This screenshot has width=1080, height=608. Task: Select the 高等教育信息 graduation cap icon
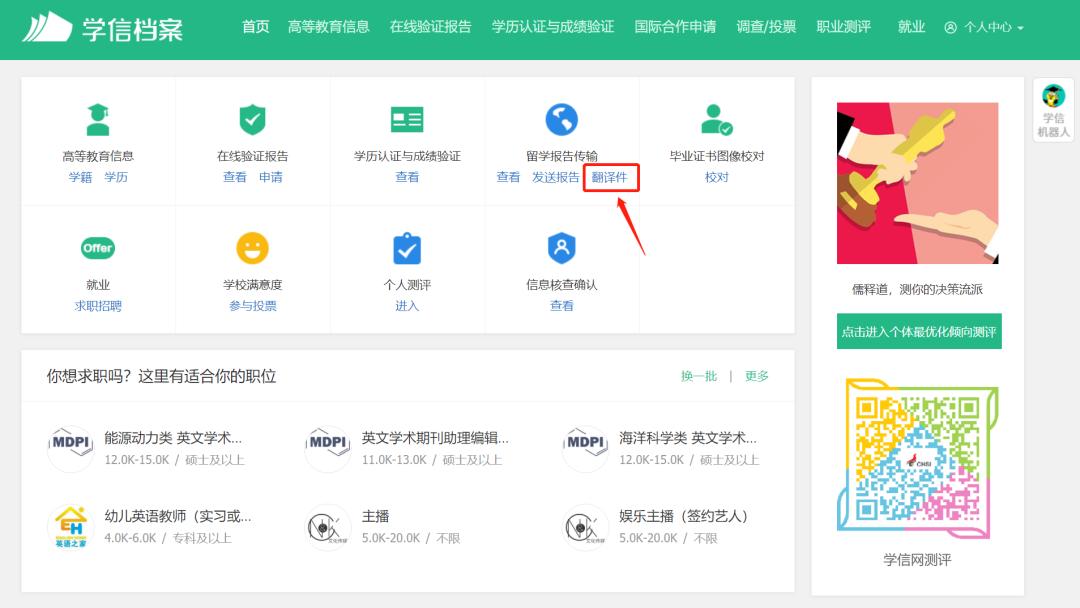point(96,118)
